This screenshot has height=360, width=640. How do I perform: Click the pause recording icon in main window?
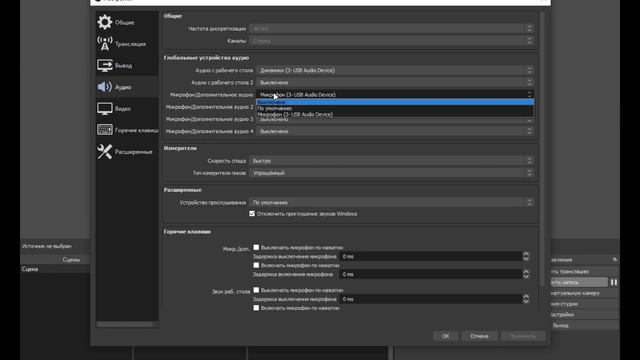point(613,282)
